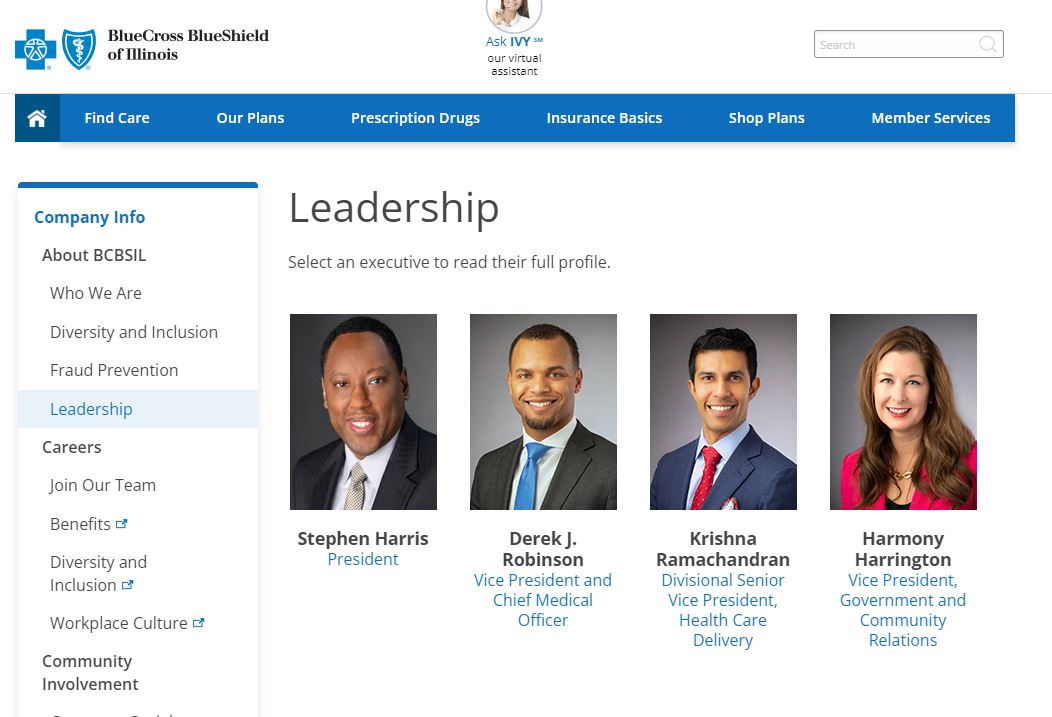The image size is (1052, 717).
Task: Open Workplace Culture sidebar link
Action: pyautogui.click(x=119, y=623)
